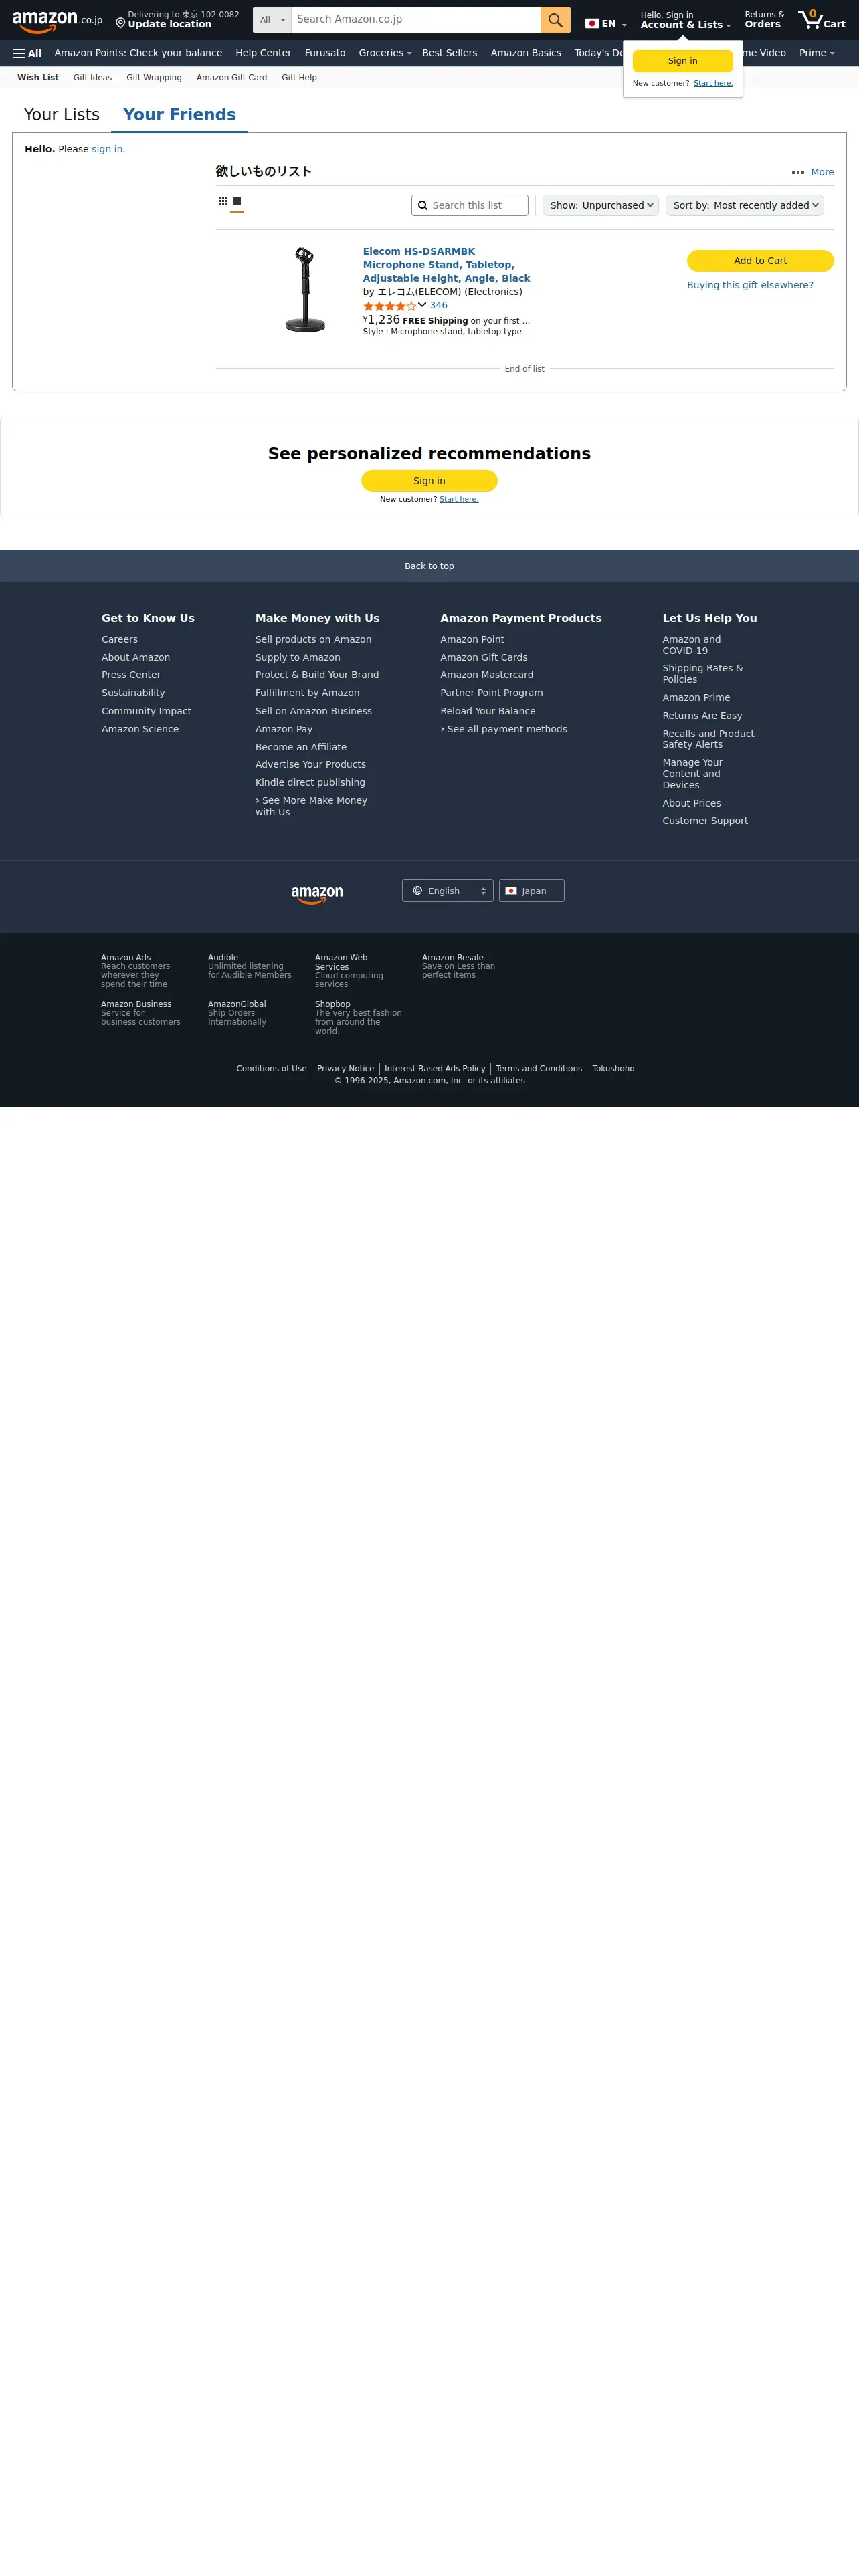This screenshot has height=2576, width=859.
Task: Click the Amazon.co.jp logo in header
Action: [57, 21]
